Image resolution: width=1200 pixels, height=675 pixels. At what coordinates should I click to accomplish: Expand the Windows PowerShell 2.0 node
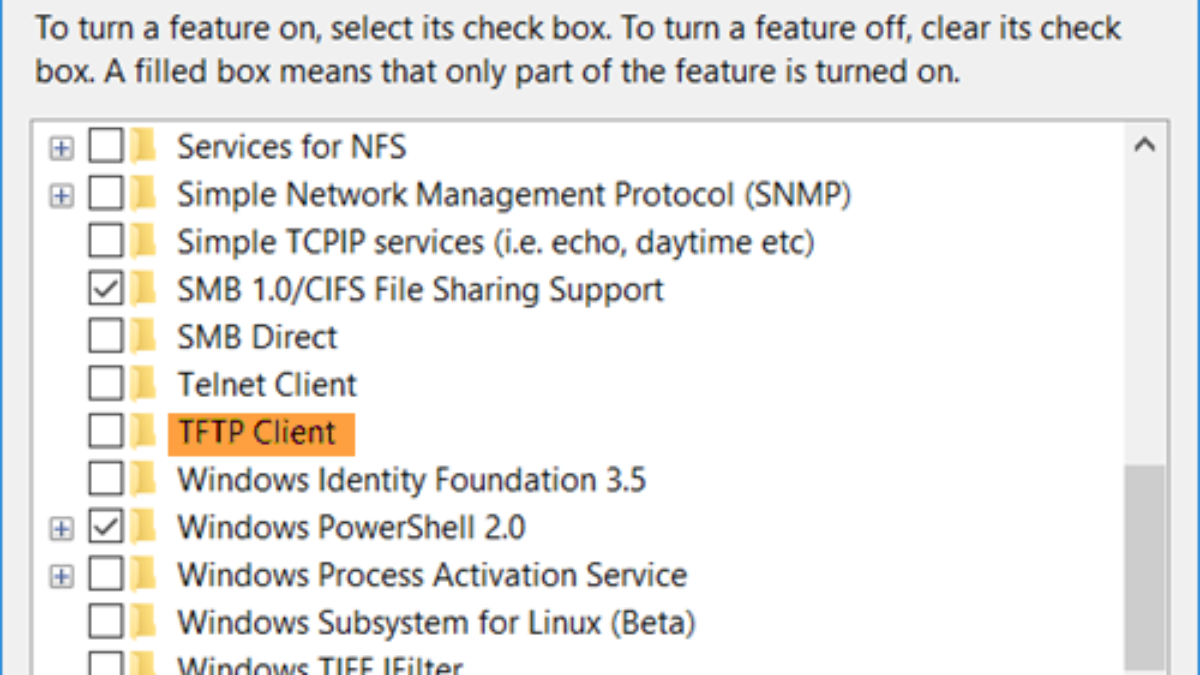click(62, 528)
